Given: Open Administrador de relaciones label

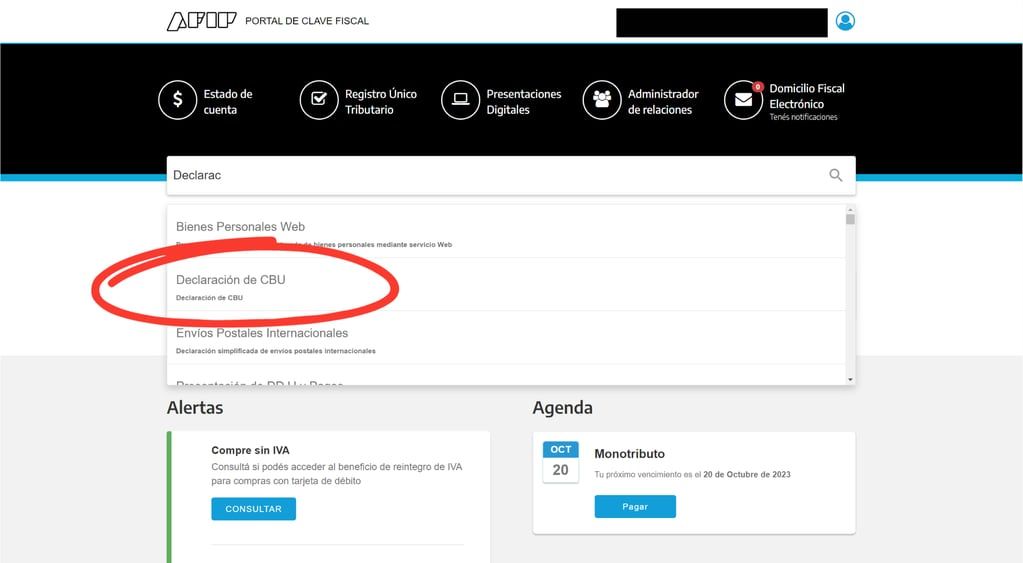Looking at the screenshot, I should tap(663, 102).
